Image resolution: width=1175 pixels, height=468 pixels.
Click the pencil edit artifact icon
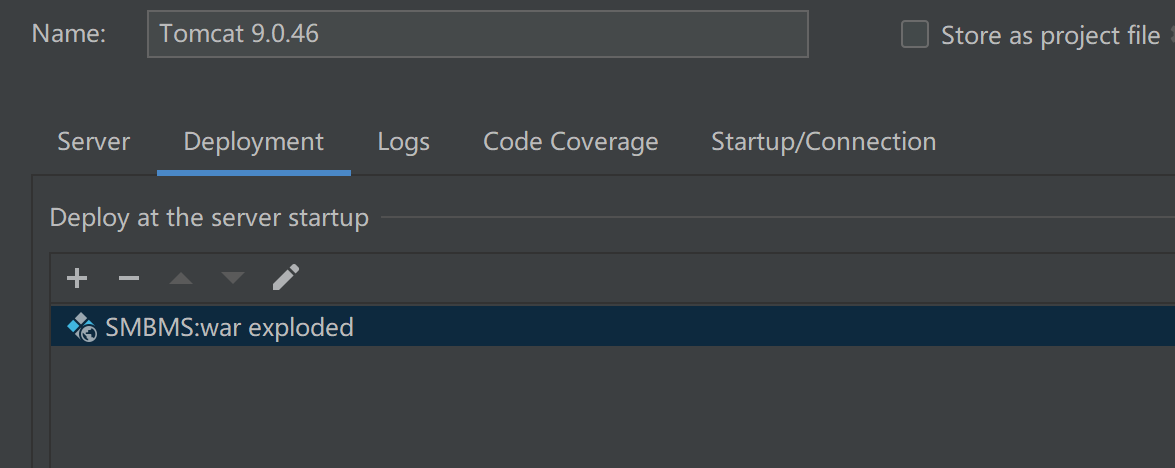286,277
